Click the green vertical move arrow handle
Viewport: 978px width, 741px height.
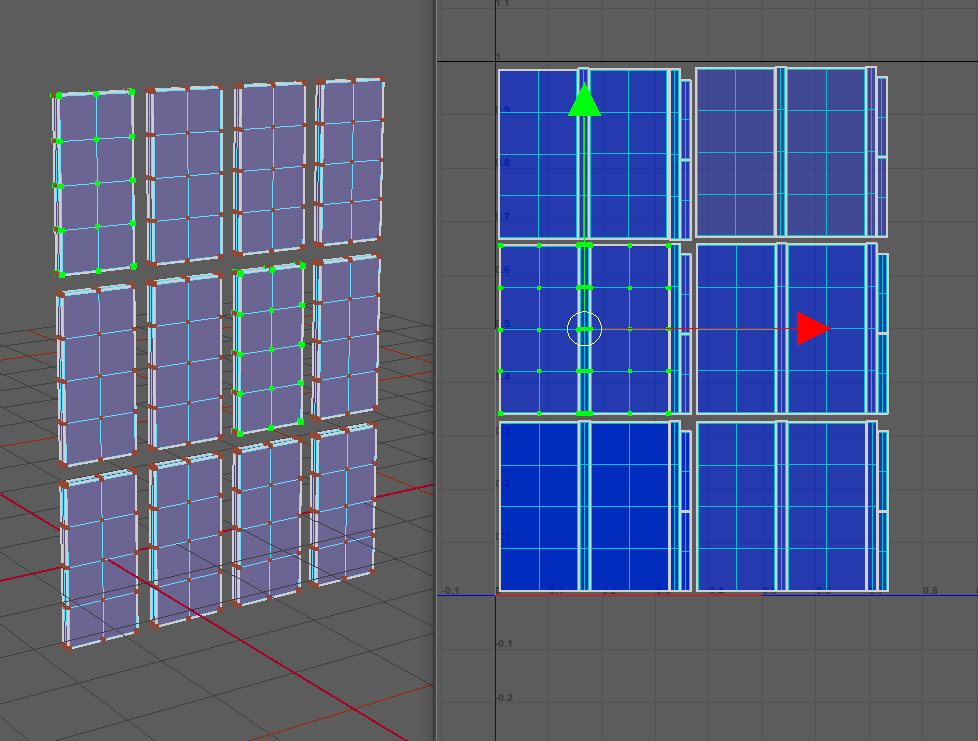point(585,100)
